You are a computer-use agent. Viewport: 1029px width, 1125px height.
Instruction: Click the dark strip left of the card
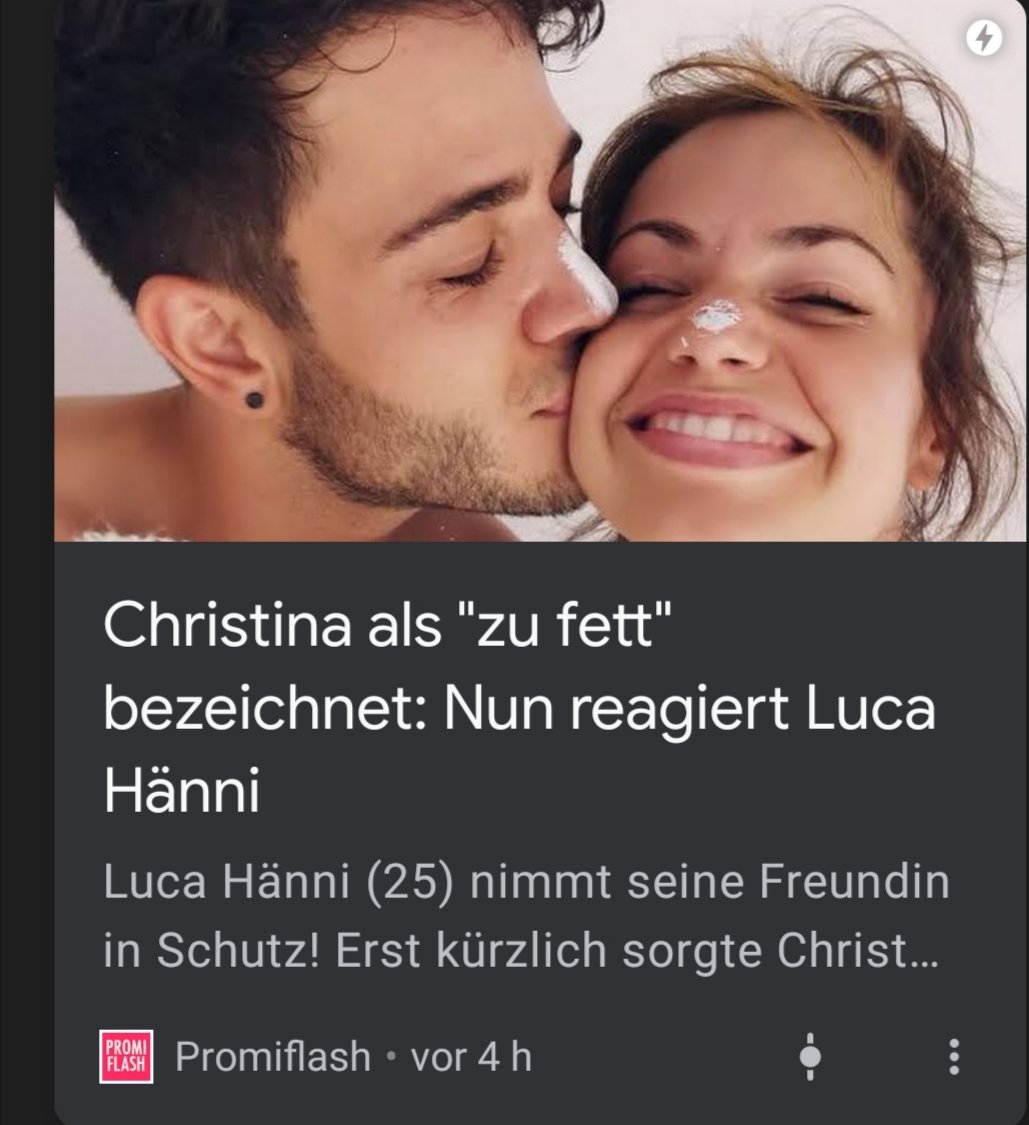(x=27, y=562)
